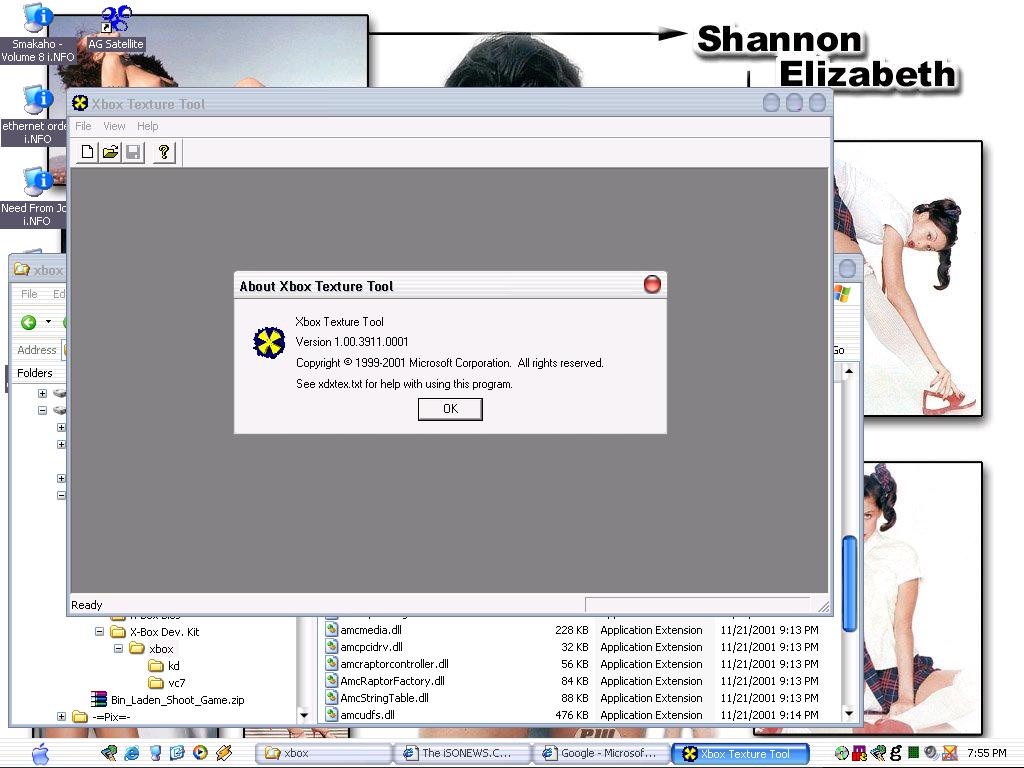Close the About Xbox Texture Tool dialog

click(652, 285)
